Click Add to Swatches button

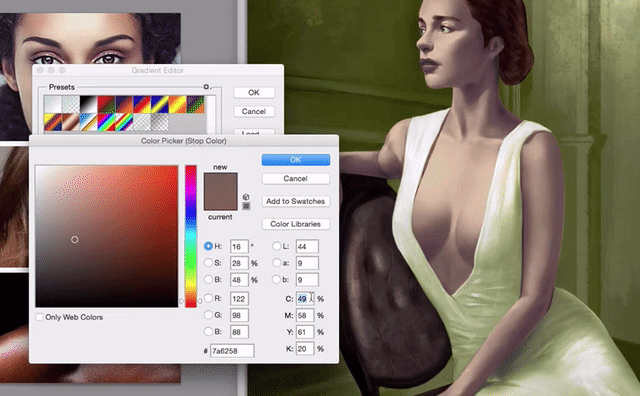click(x=296, y=201)
